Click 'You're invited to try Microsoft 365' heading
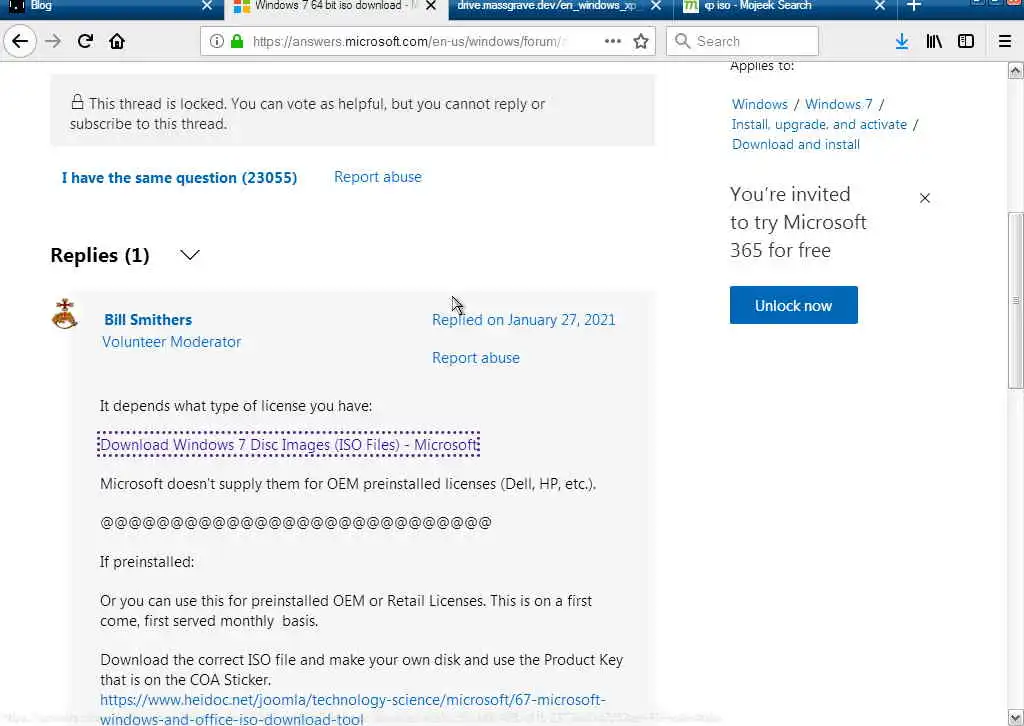 [x=798, y=222]
